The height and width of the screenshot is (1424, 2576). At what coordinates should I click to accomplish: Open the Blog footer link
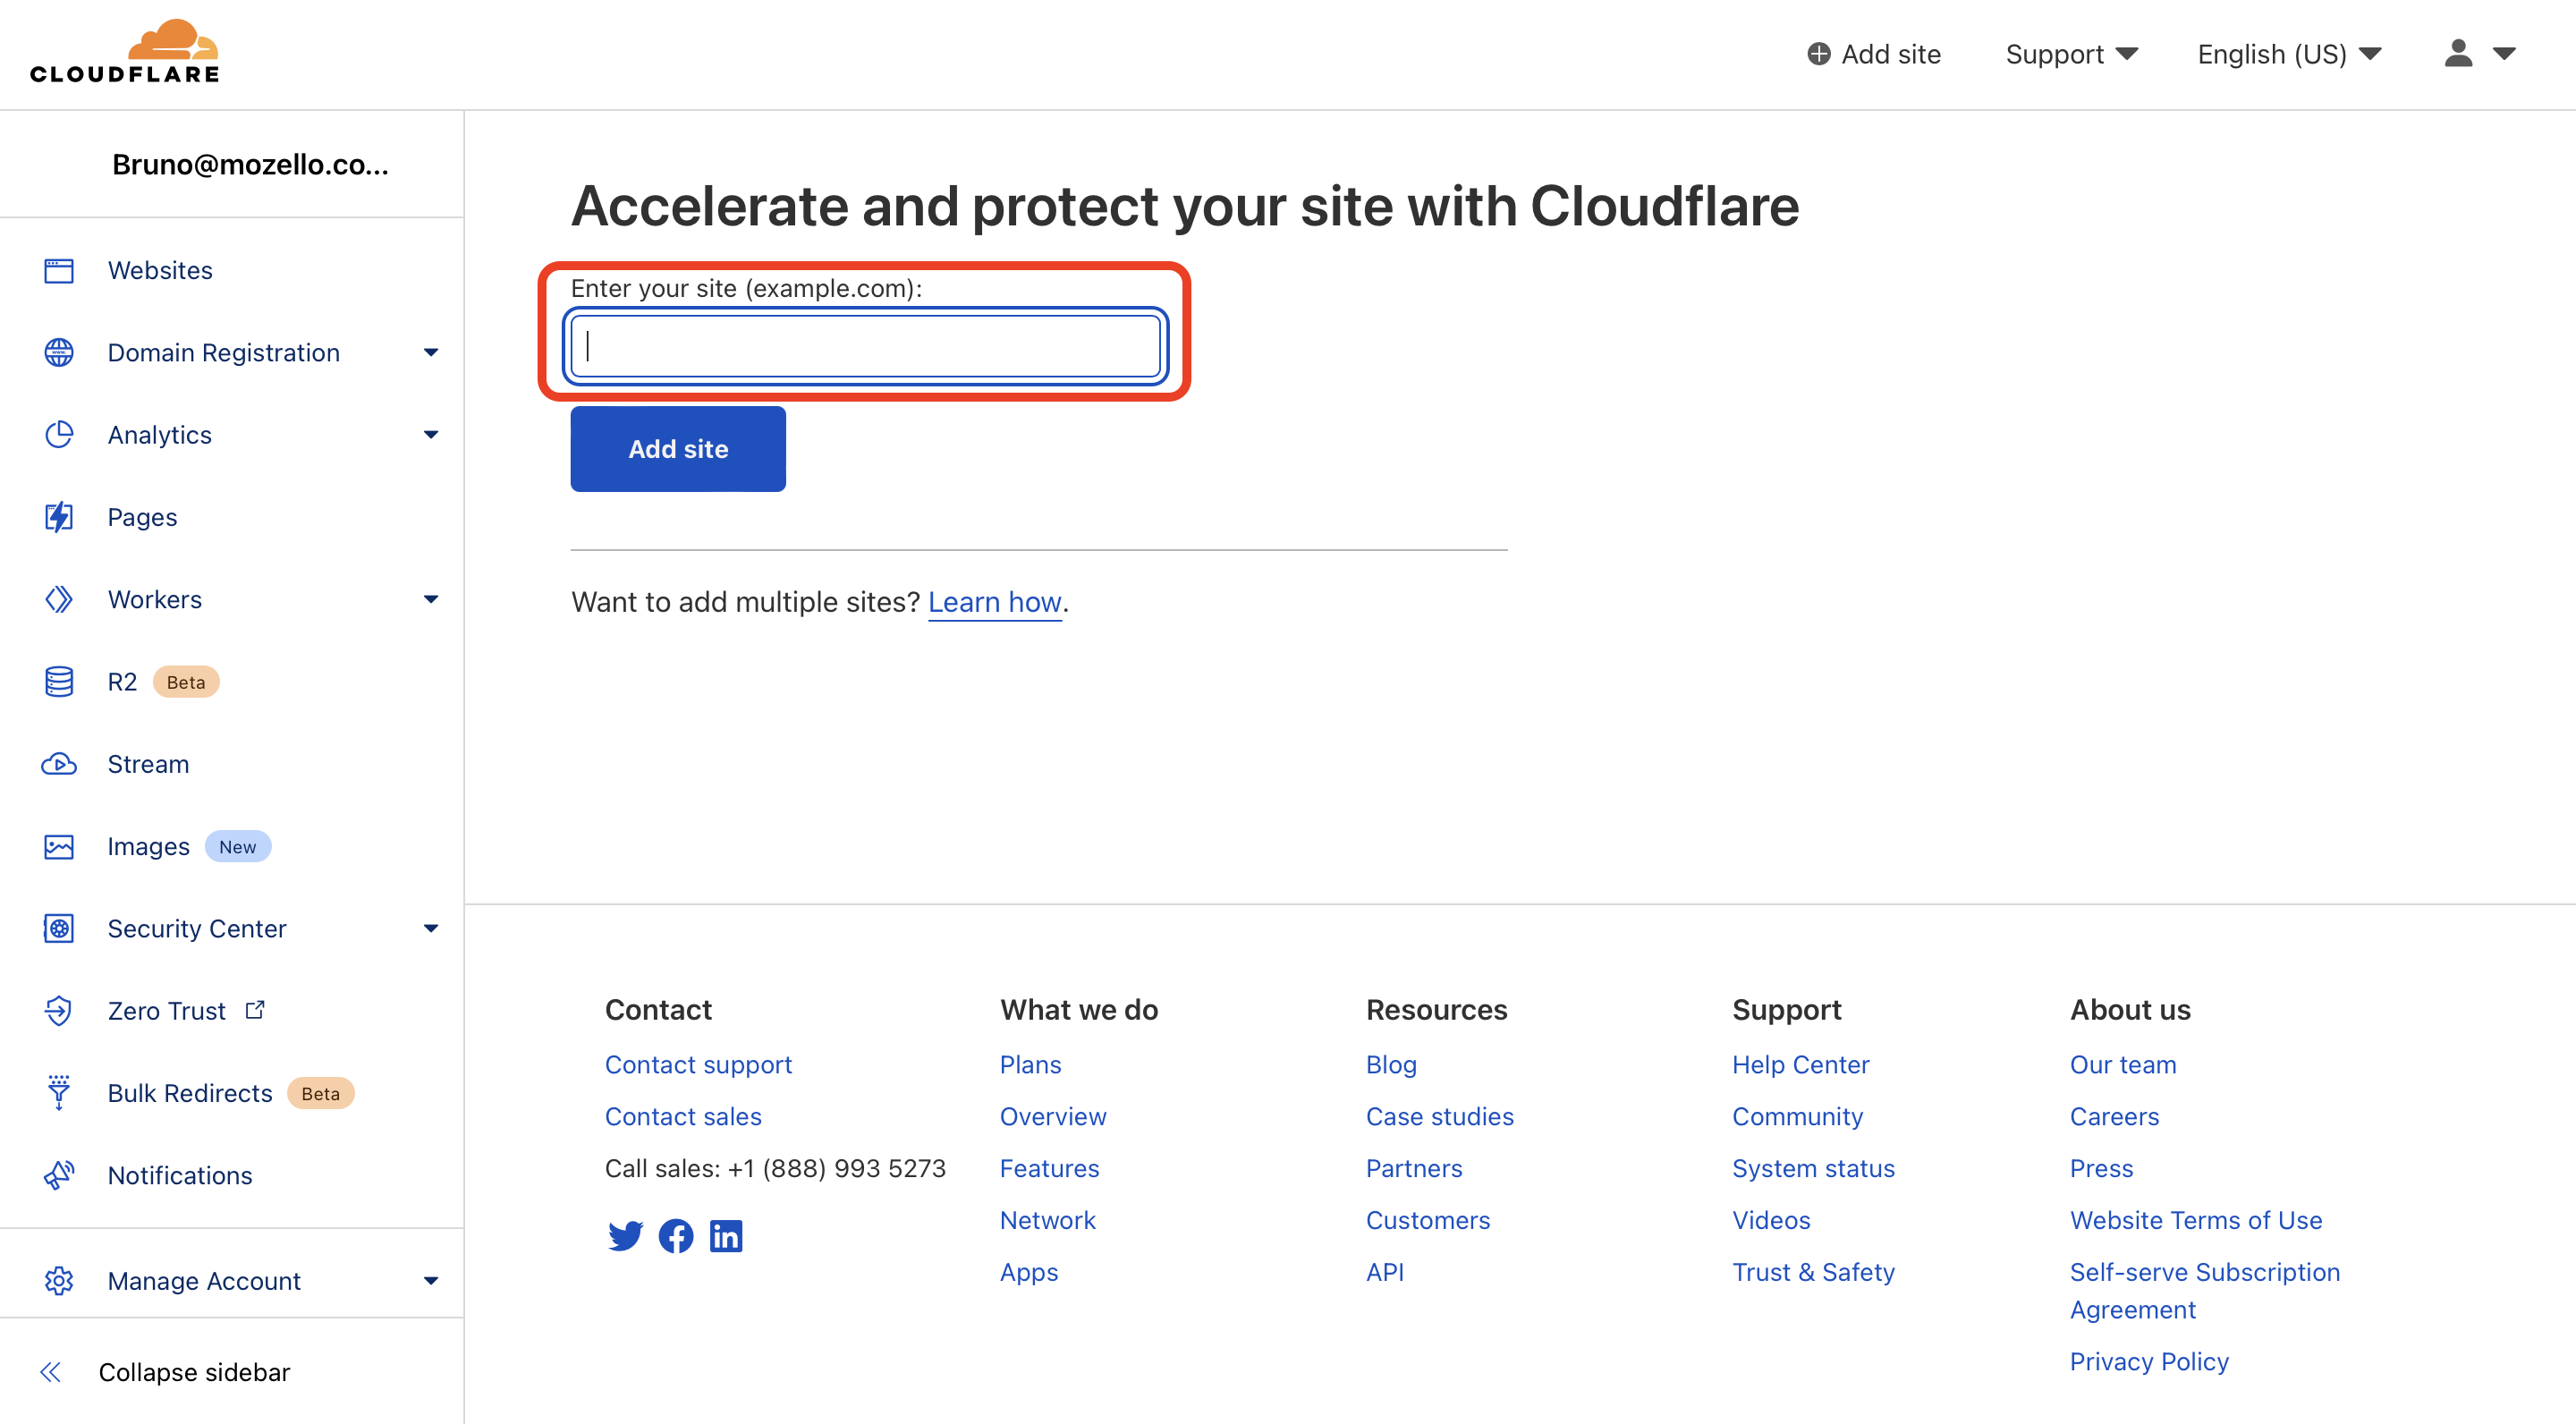coord(1391,1065)
